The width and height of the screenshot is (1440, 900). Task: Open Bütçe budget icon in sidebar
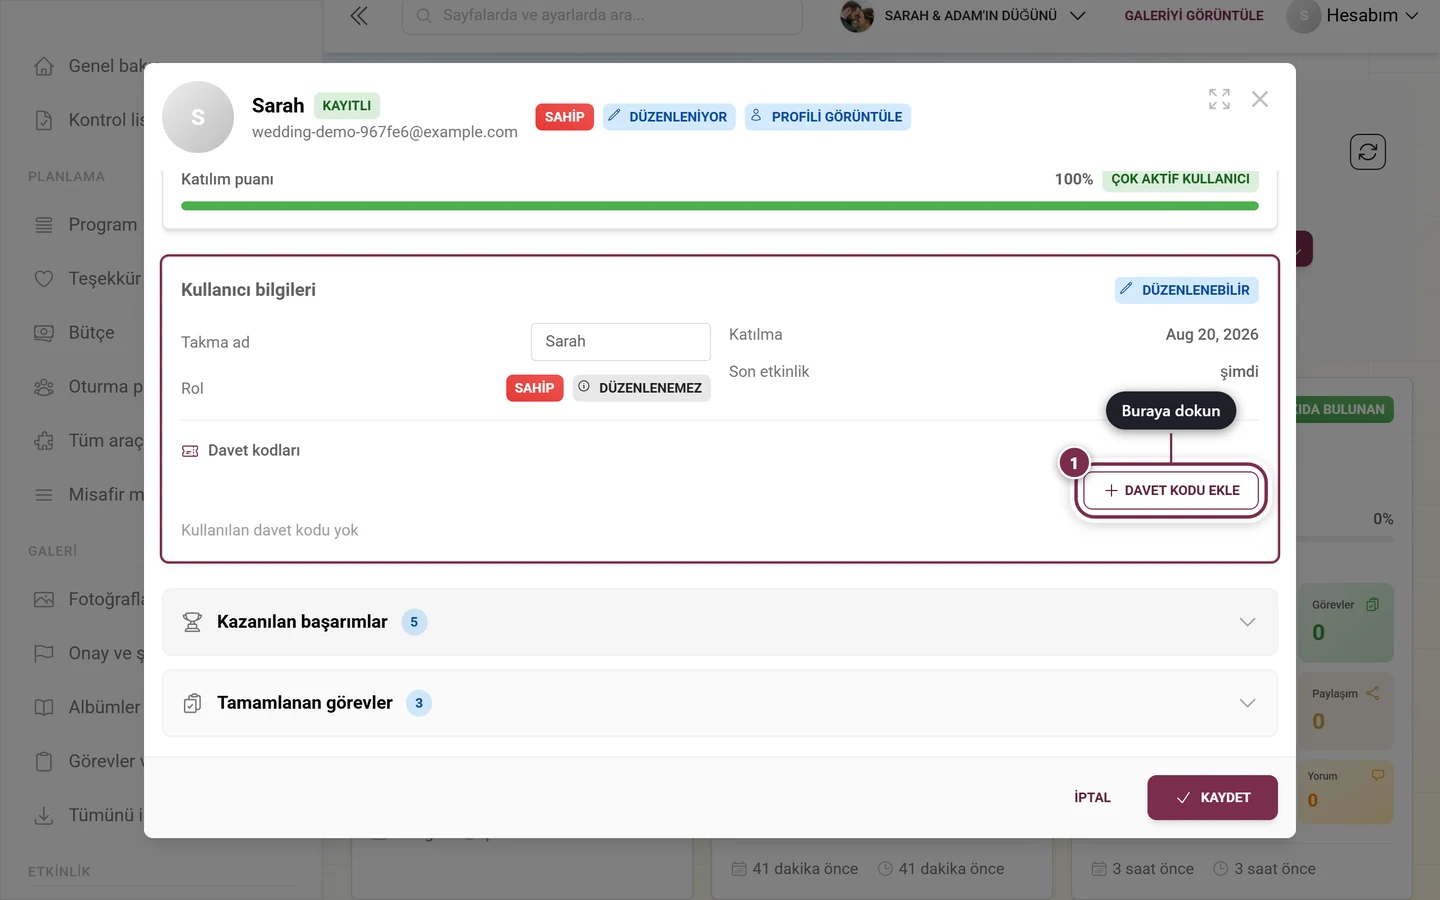tap(44, 333)
